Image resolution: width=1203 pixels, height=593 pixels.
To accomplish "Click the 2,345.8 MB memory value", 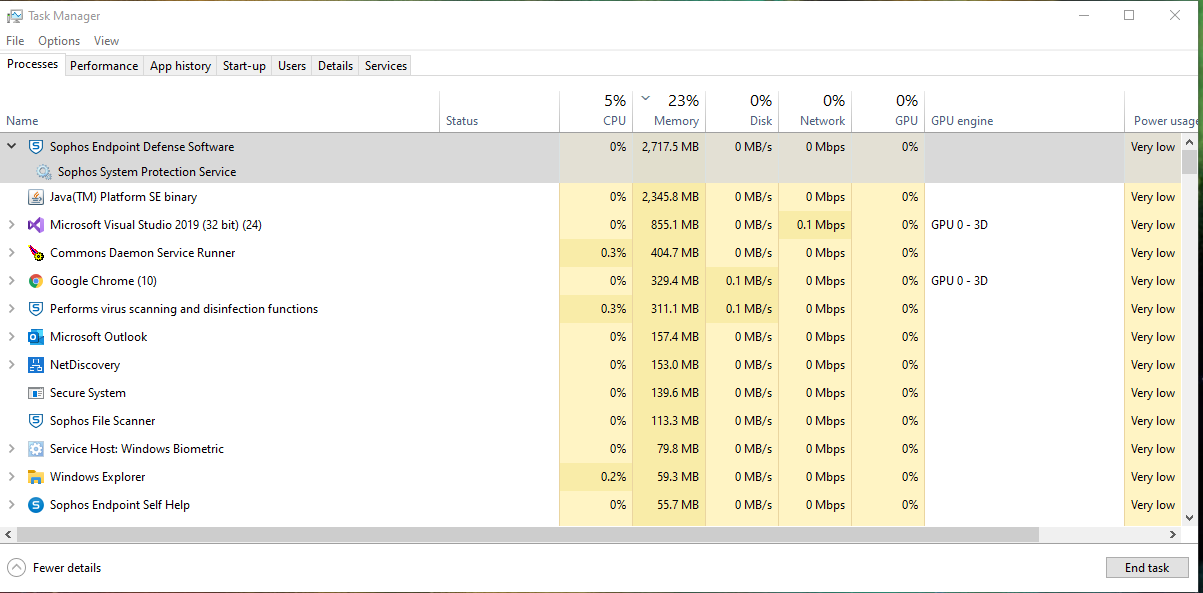I will (x=670, y=197).
